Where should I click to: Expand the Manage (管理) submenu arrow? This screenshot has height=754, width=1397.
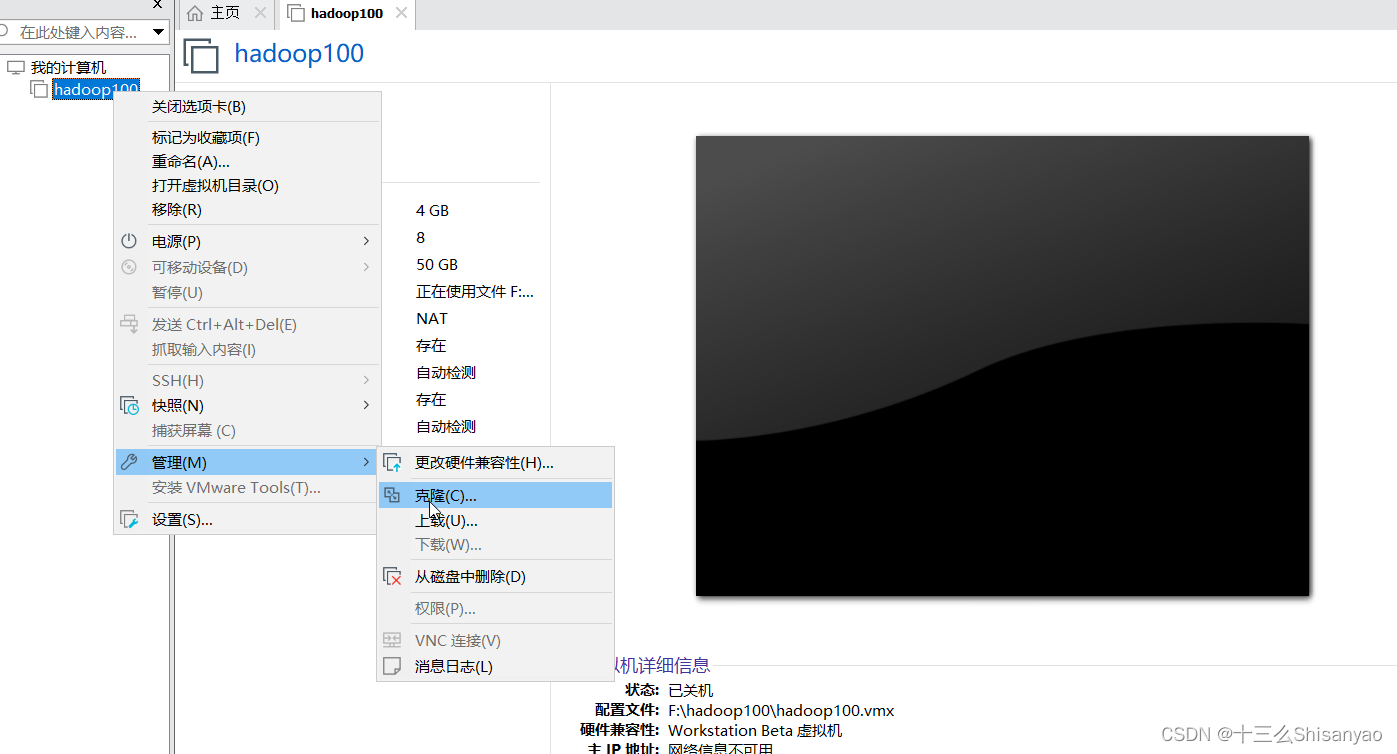(366, 462)
